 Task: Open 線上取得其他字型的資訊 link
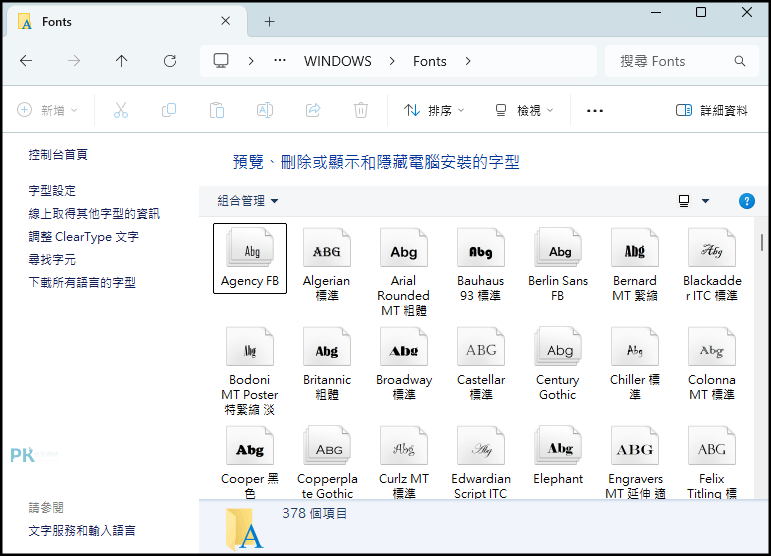[94, 214]
